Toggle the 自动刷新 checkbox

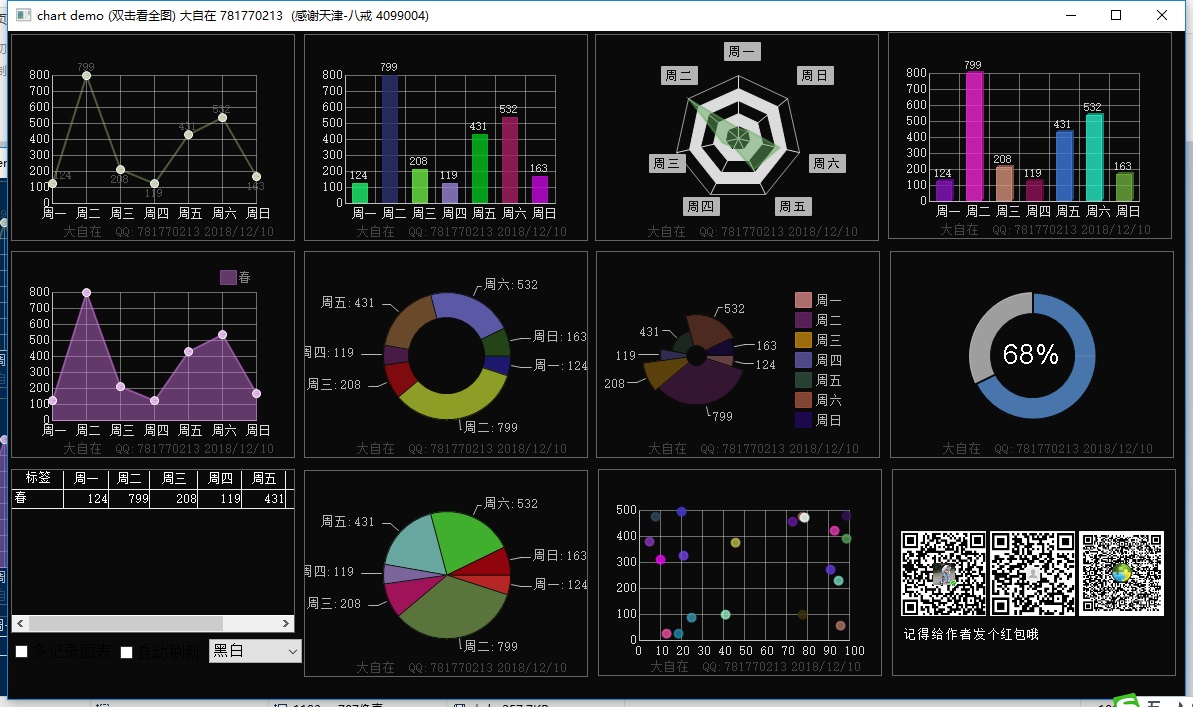click(127, 652)
